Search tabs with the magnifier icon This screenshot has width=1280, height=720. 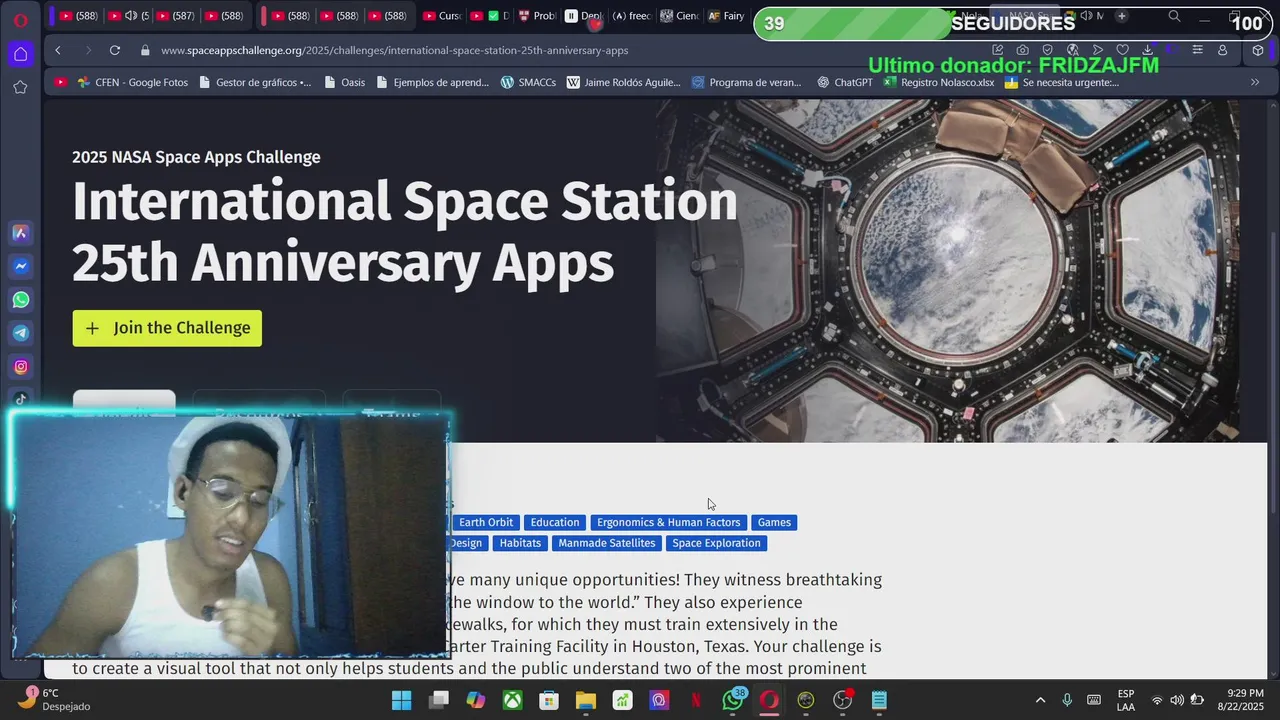coord(1174,16)
